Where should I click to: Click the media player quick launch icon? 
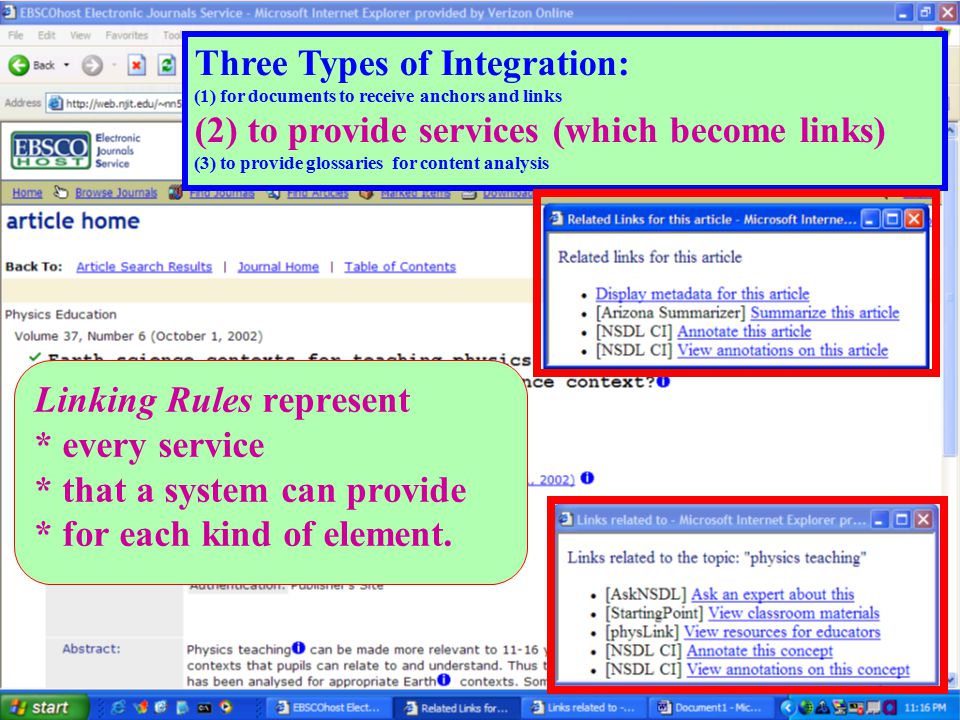tap(226, 707)
